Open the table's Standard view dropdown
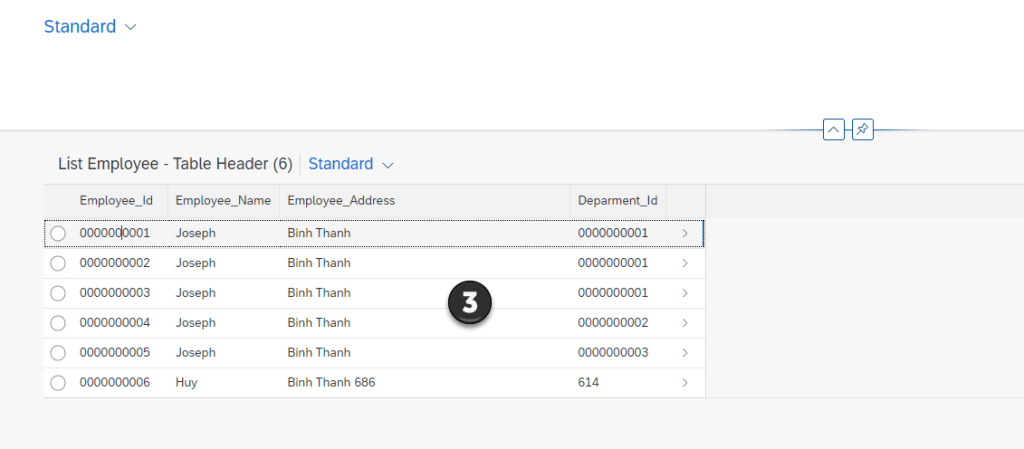Viewport: 1024px width, 449px height. 351,164
